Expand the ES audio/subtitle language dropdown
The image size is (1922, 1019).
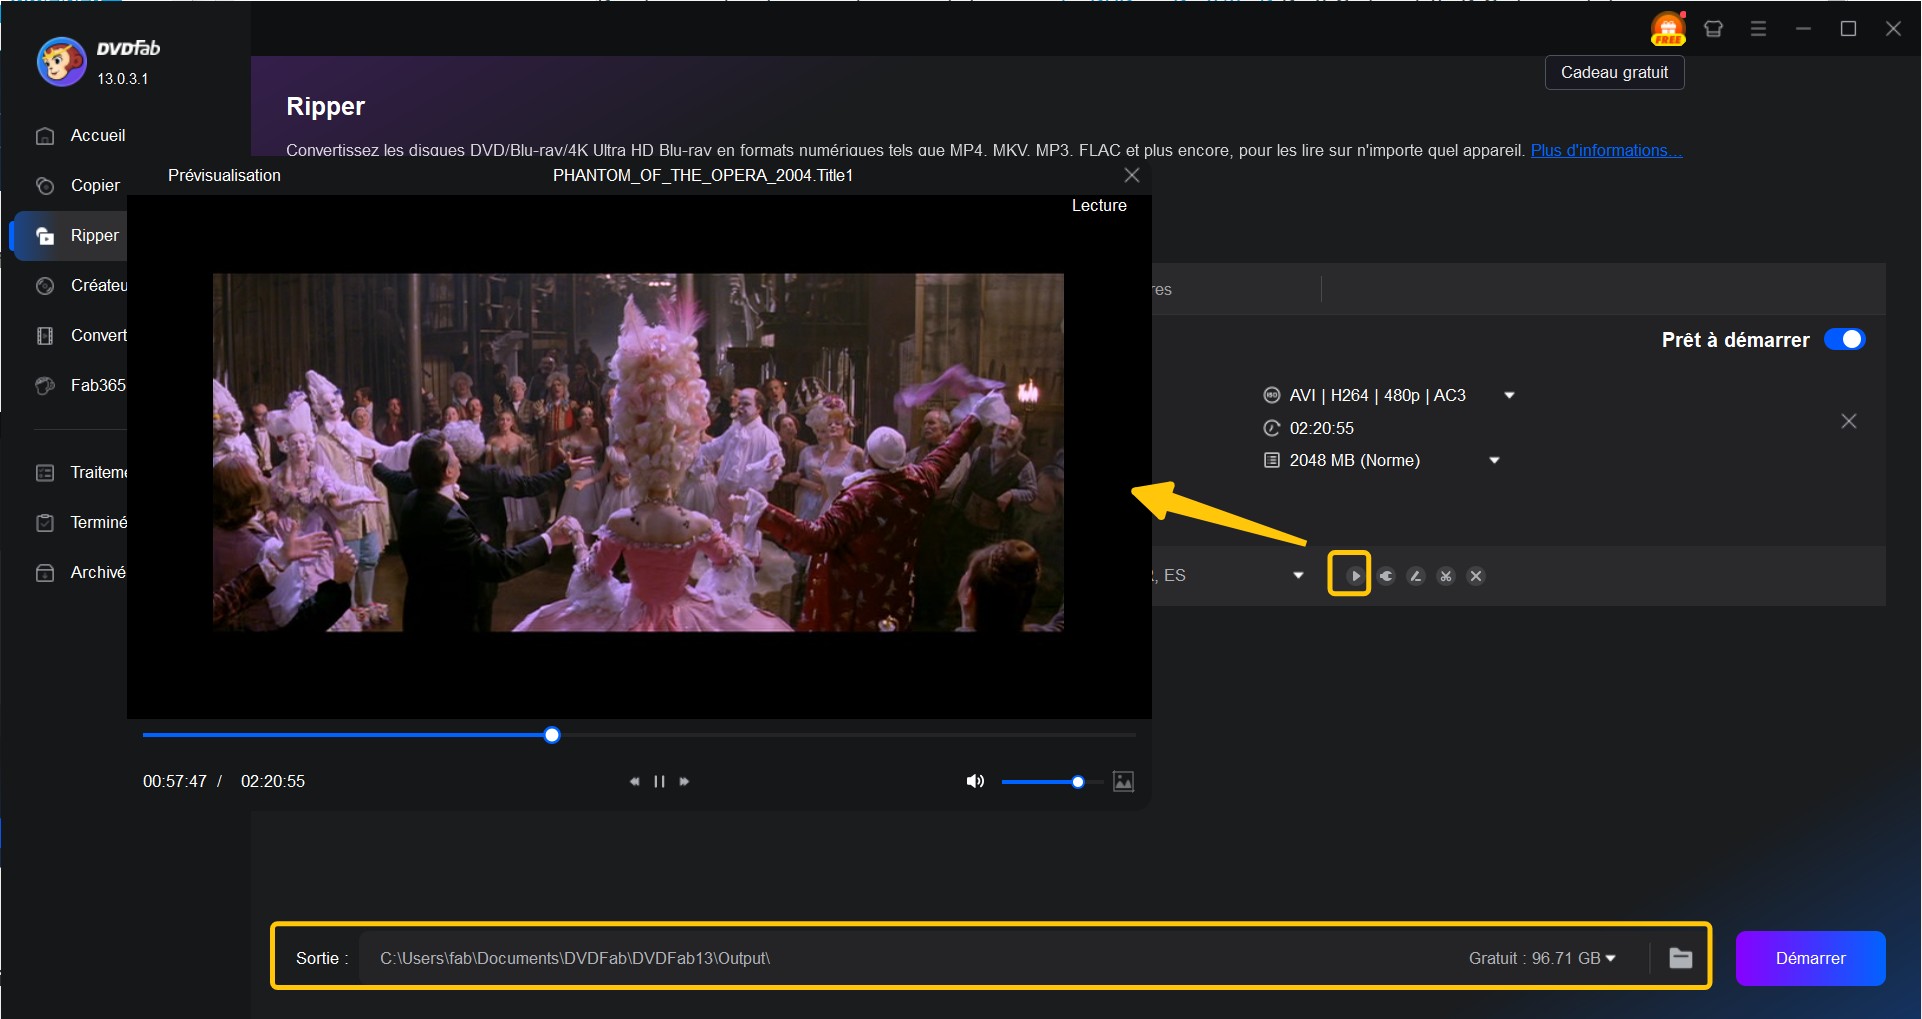[x=1298, y=575]
